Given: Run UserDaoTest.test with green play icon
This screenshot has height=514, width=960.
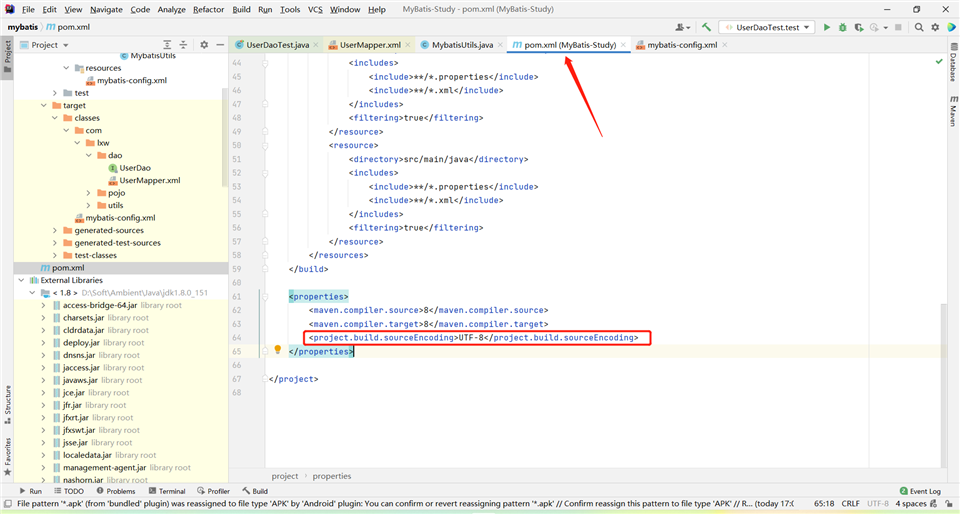Looking at the screenshot, I should tap(827, 28).
